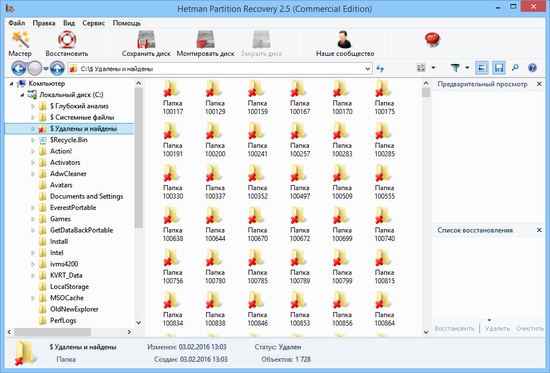This screenshot has width=550, height=373.
Task: Click Восстановить in recovery list panel
Action: (x=454, y=328)
